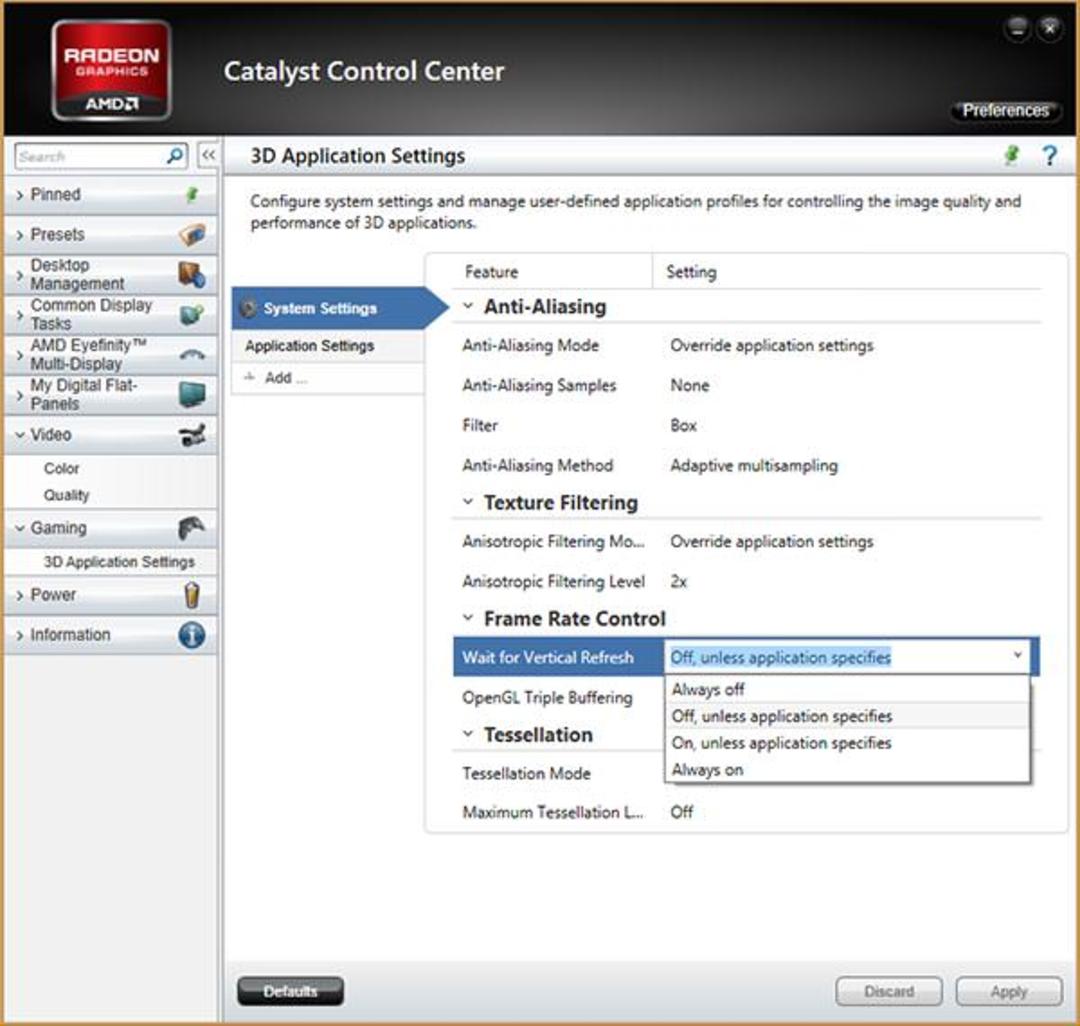This screenshot has height=1026, width=1080.
Task: Open Color under Video
Action: [61, 468]
